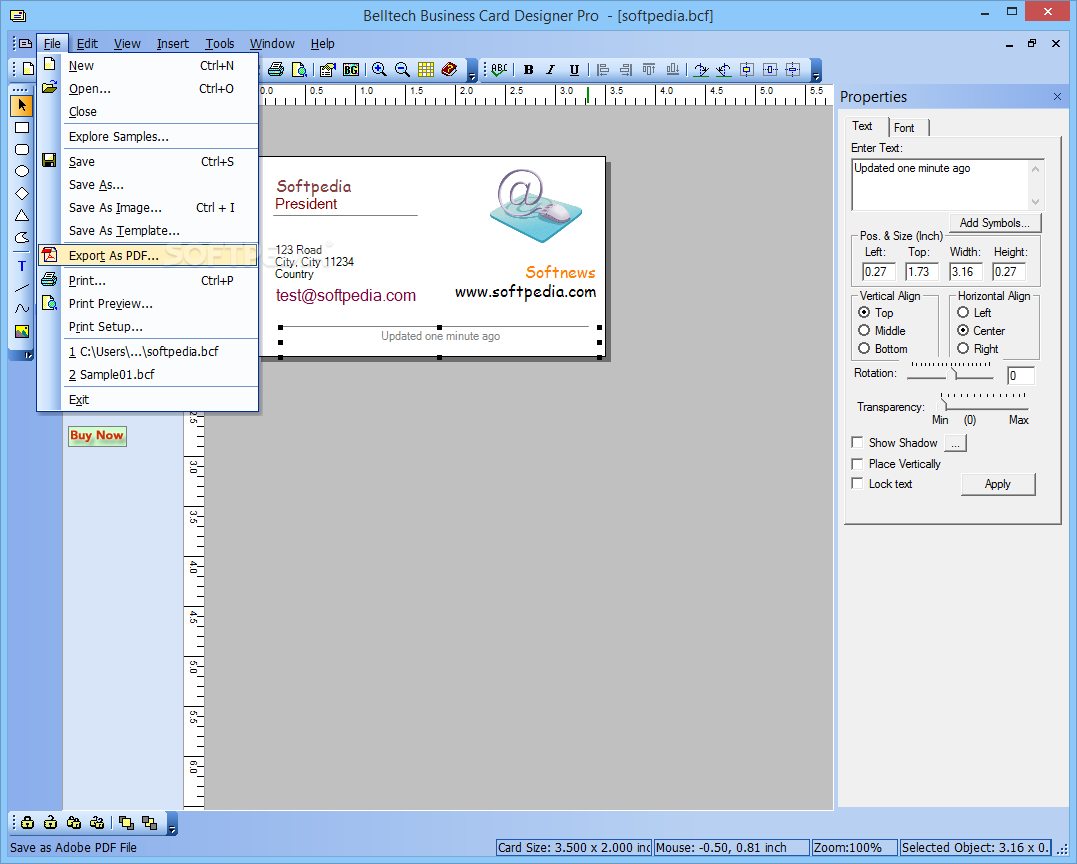Expand the formatting toolbar options arrow
Image resolution: width=1077 pixels, height=864 pixels.
(x=816, y=70)
